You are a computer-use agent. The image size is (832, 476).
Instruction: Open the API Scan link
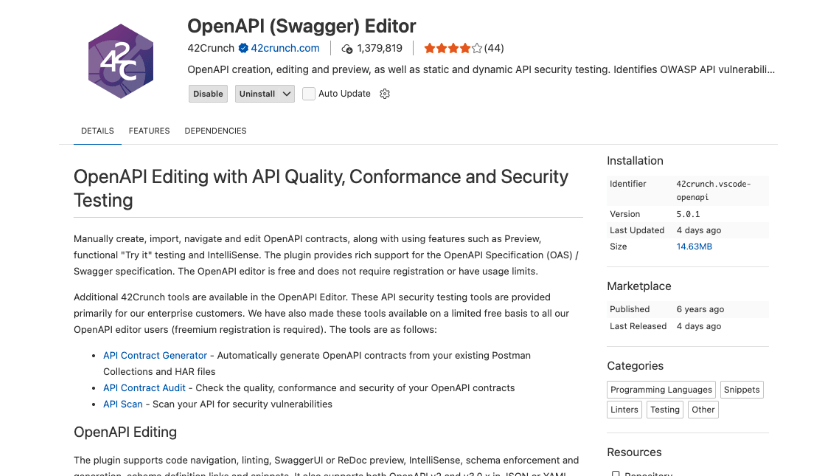click(x=123, y=404)
